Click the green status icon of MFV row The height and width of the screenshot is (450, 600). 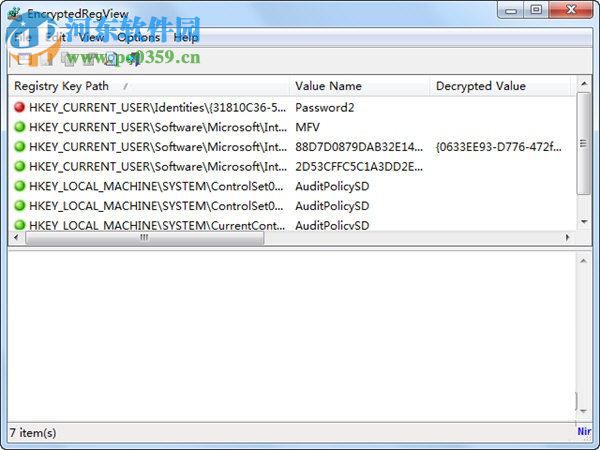coord(20,127)
